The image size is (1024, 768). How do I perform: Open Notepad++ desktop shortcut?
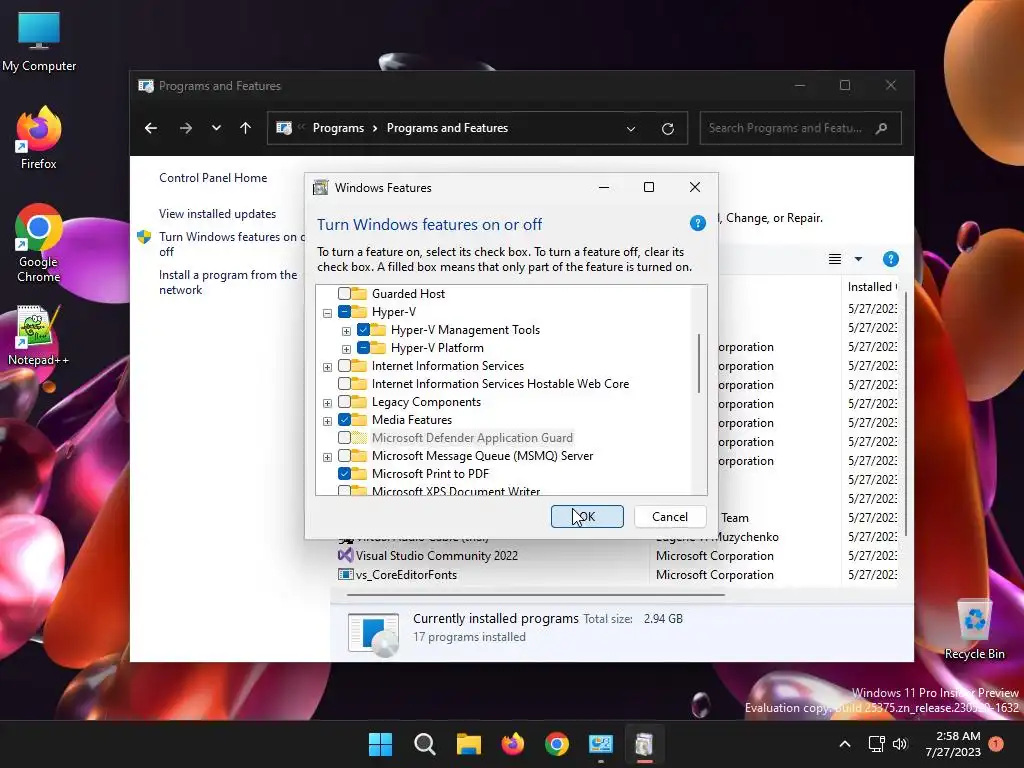coord(39,335)
